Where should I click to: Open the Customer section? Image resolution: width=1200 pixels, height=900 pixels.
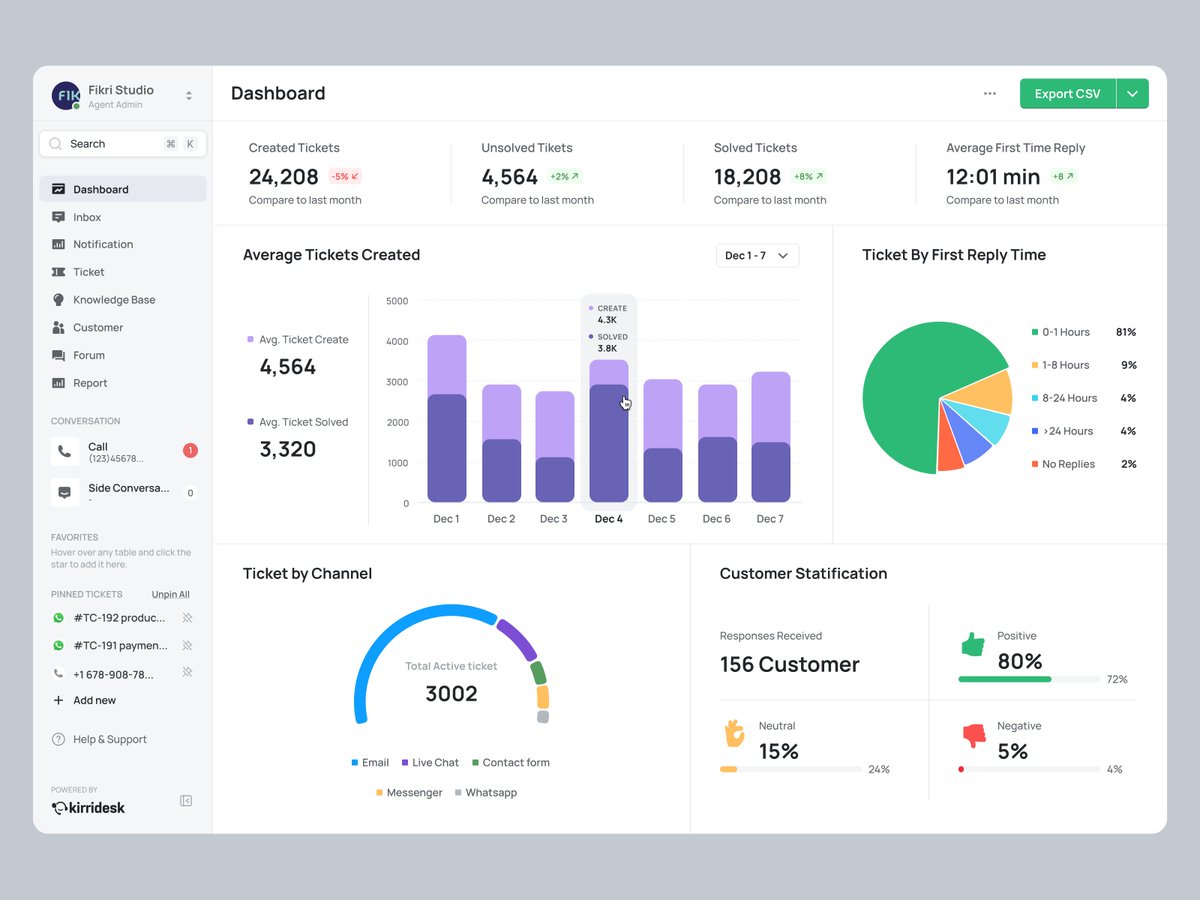[97, 327]
